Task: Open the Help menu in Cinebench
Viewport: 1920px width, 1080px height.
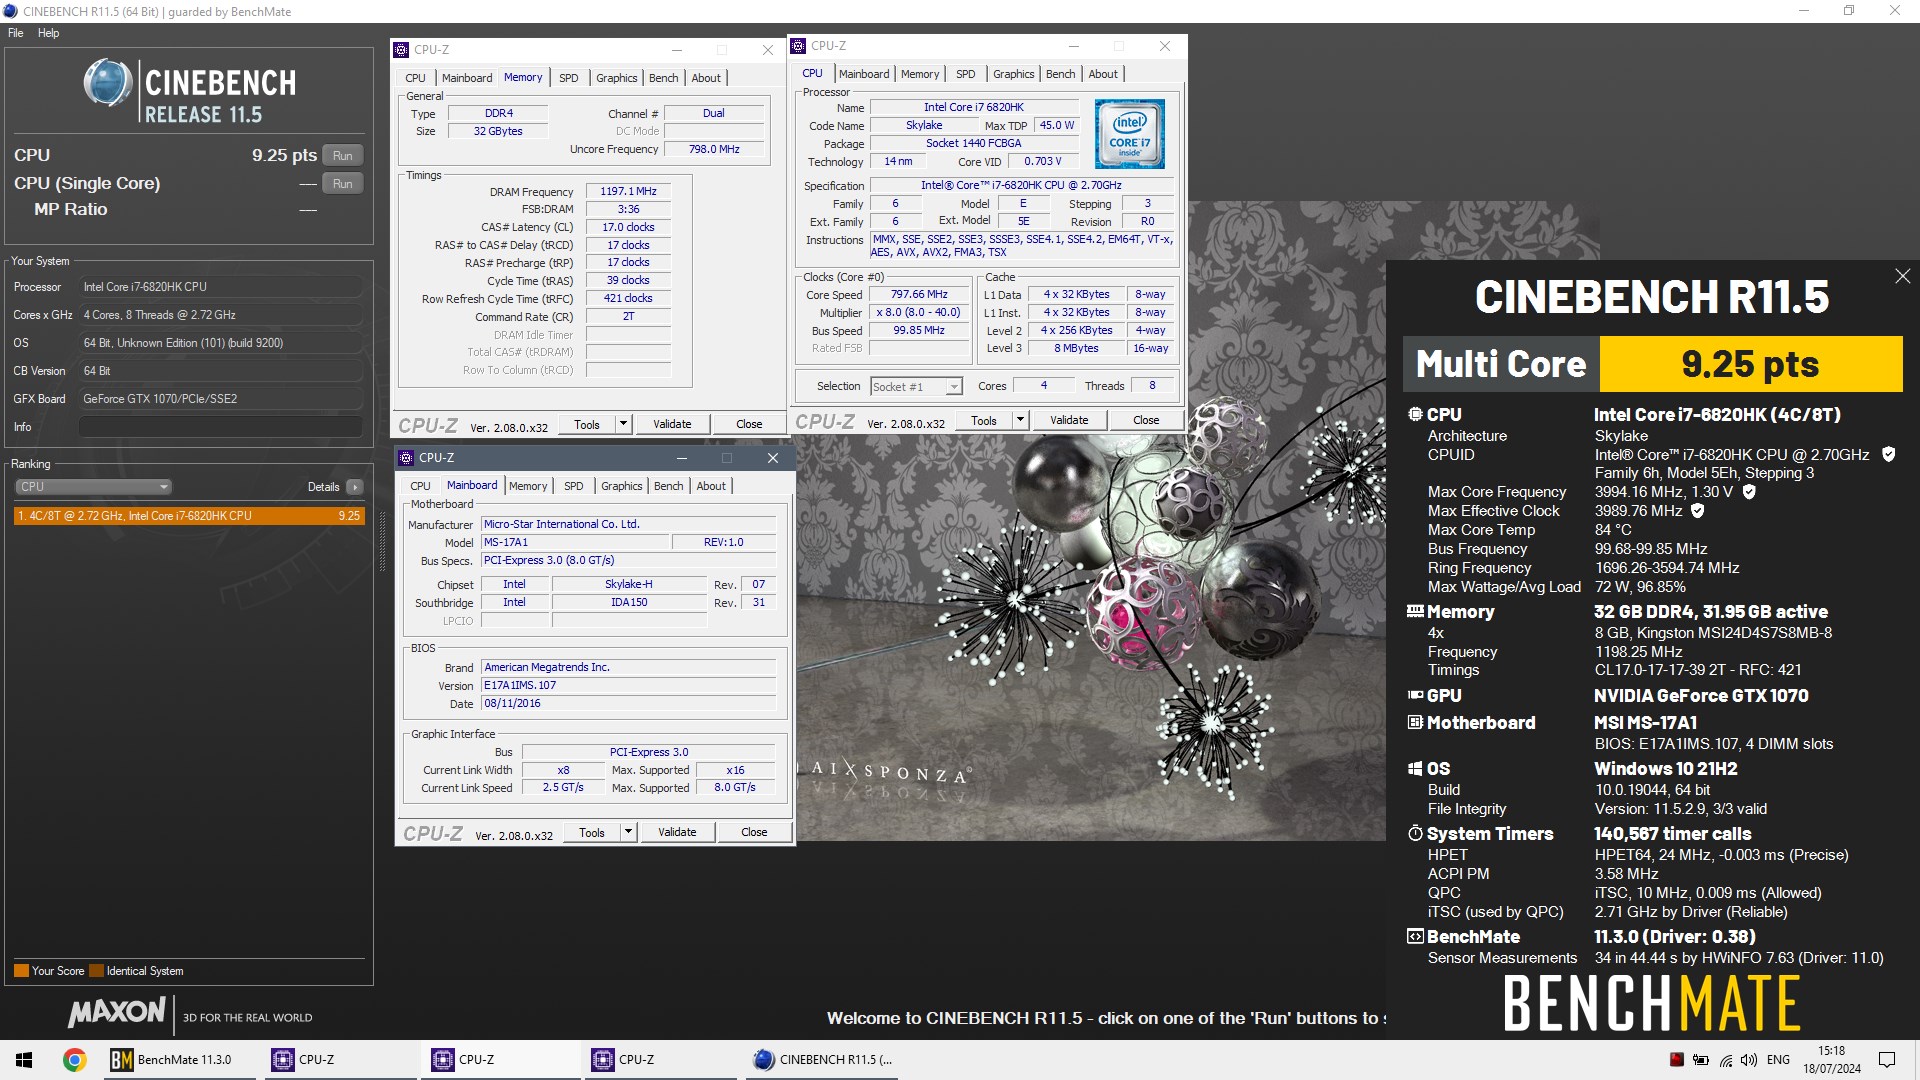Action: [48, 33]
